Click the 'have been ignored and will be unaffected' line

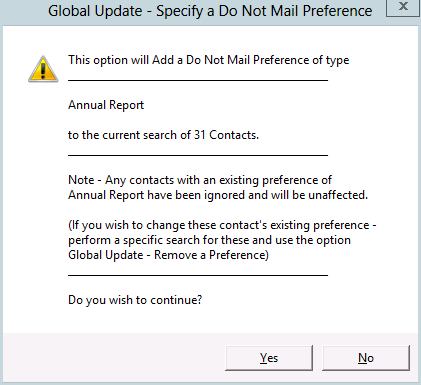click(x=218, y=195)
